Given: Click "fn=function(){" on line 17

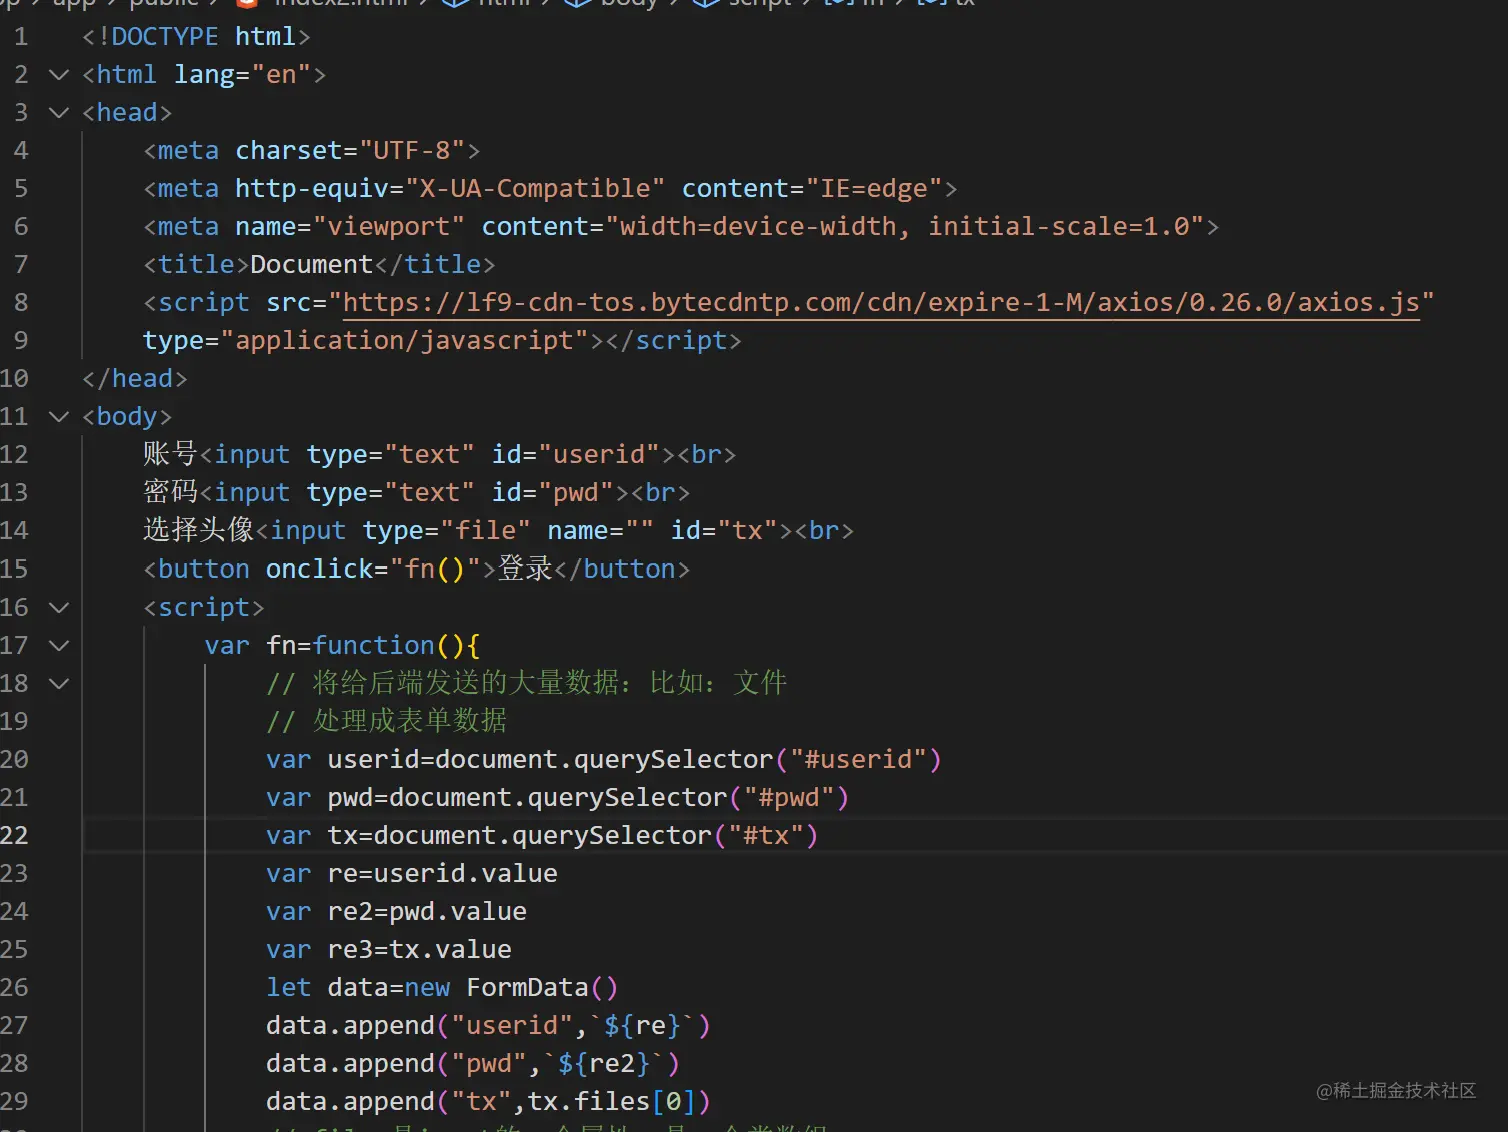Looking at the screenshot, I should click(x=373, y=646).
